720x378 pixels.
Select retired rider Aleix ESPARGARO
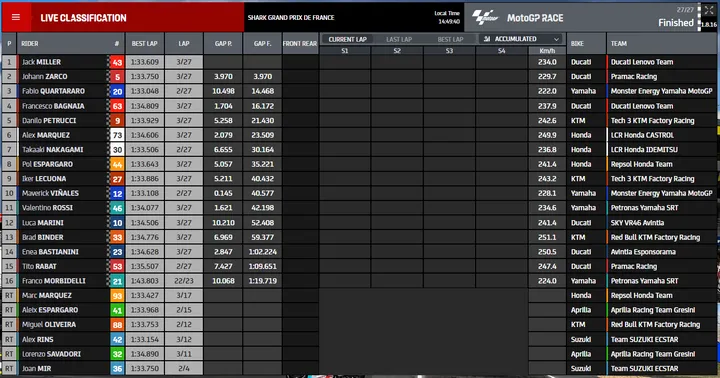[50, 310]
